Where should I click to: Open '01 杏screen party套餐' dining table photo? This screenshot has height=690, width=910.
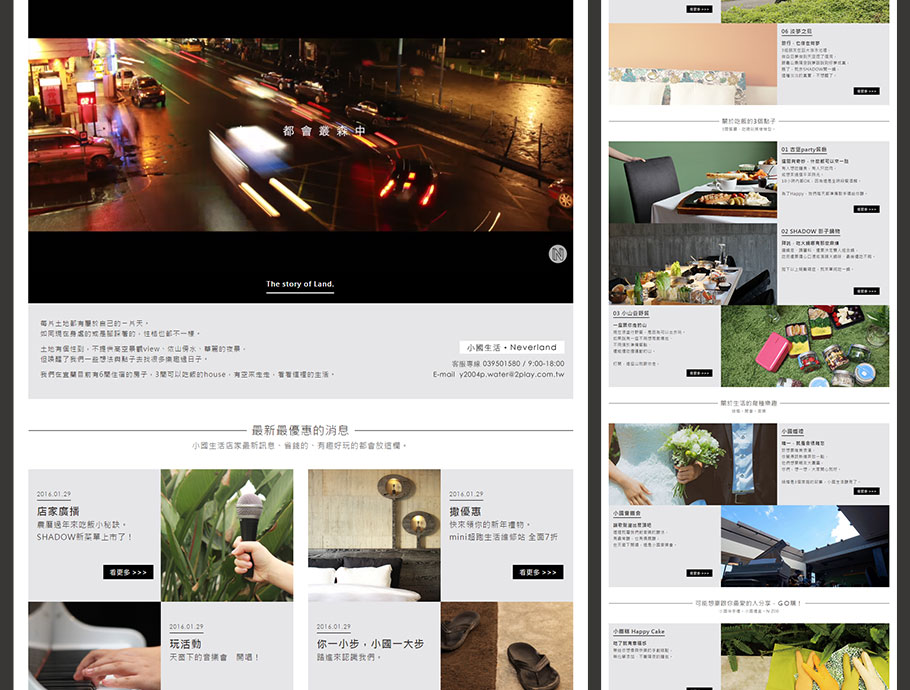[x=693, y=181]
